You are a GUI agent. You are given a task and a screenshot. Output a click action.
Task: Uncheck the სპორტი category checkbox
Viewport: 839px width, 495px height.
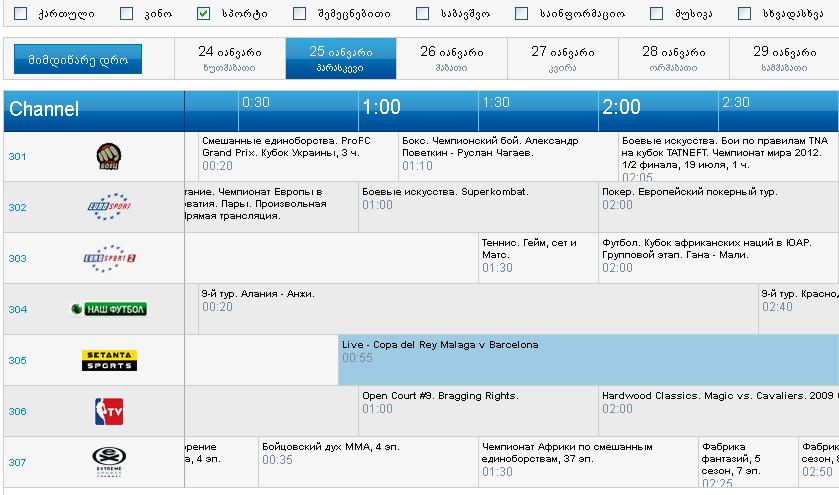pos(203,13)
